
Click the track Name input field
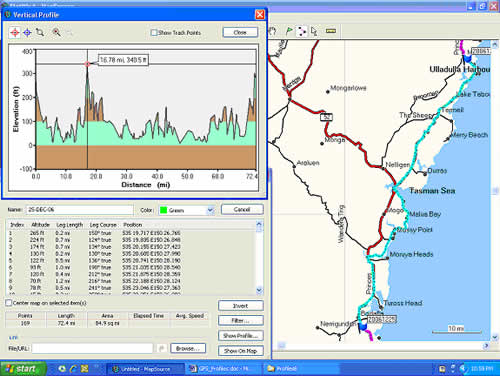point(79,210)
